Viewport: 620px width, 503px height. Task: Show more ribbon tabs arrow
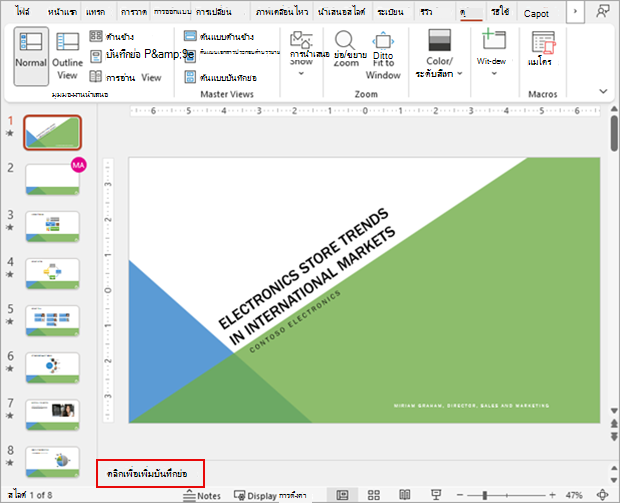point(575,12)
